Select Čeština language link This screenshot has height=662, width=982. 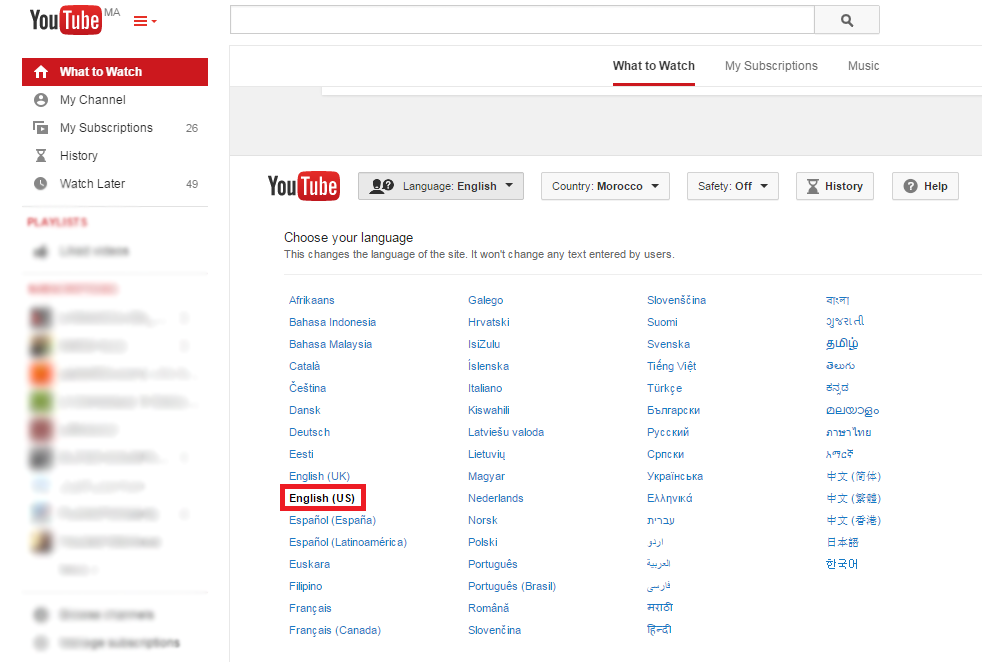pyautogui.click(x=308, y=388)
